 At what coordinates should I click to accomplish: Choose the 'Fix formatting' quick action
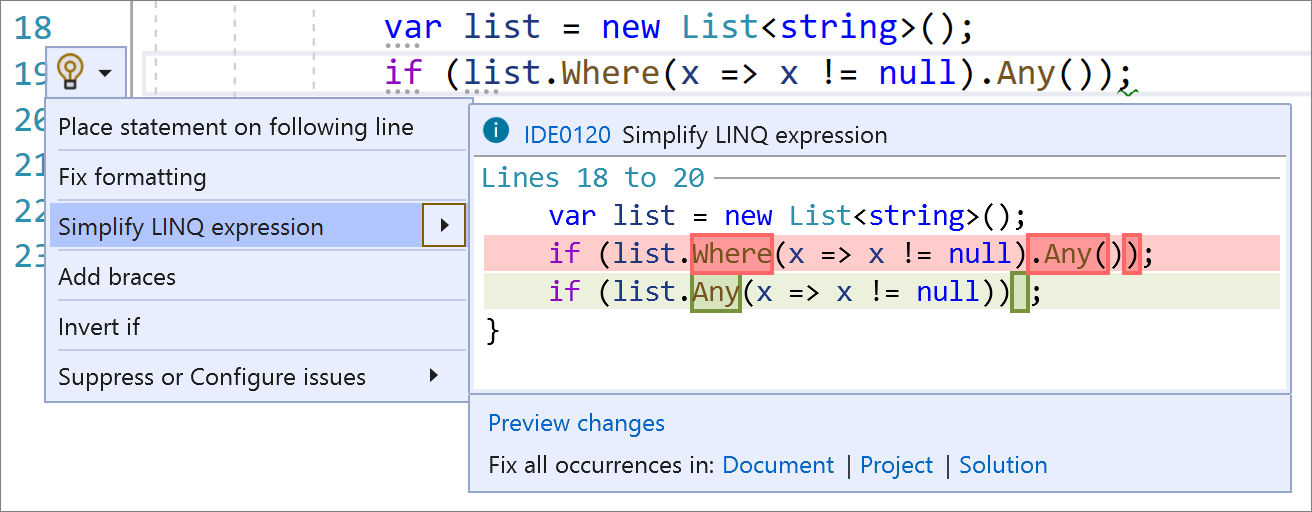[132, 177]
